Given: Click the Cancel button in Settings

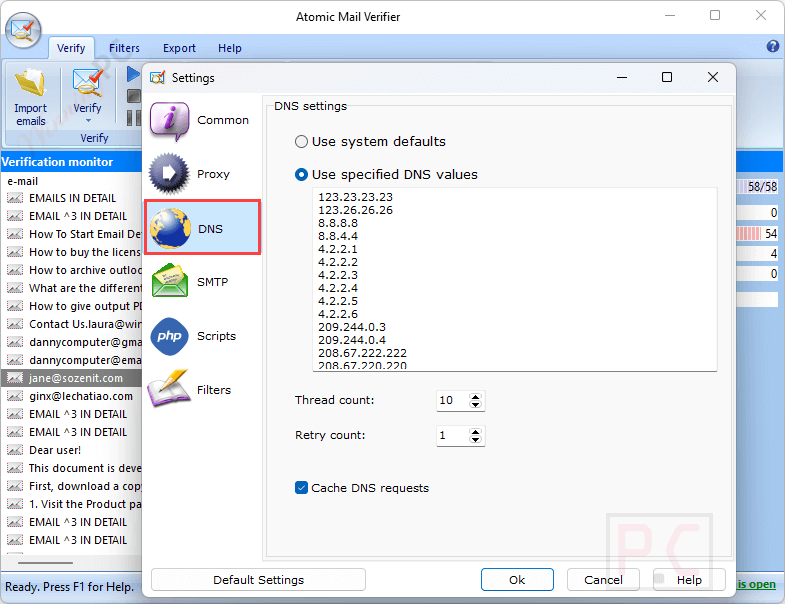Looking at the screenshot, I should (x=603, y=580).
